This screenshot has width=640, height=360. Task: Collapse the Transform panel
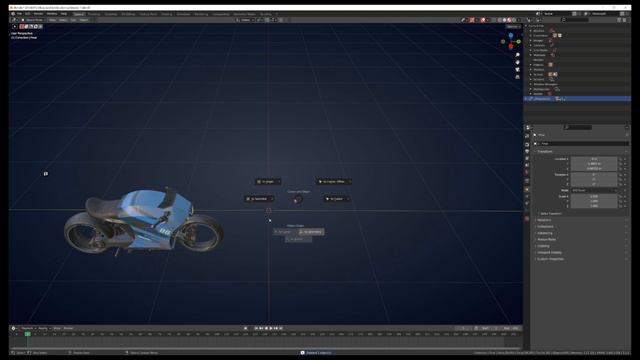pos(544,151)
